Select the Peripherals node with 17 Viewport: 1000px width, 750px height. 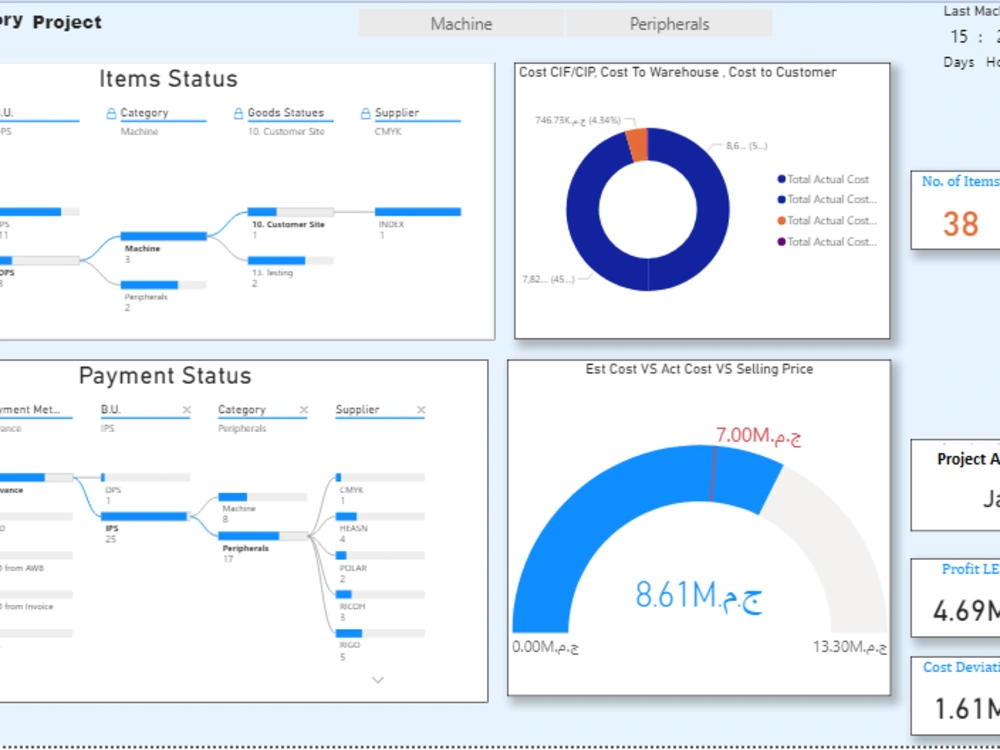(x=263, y=536)
